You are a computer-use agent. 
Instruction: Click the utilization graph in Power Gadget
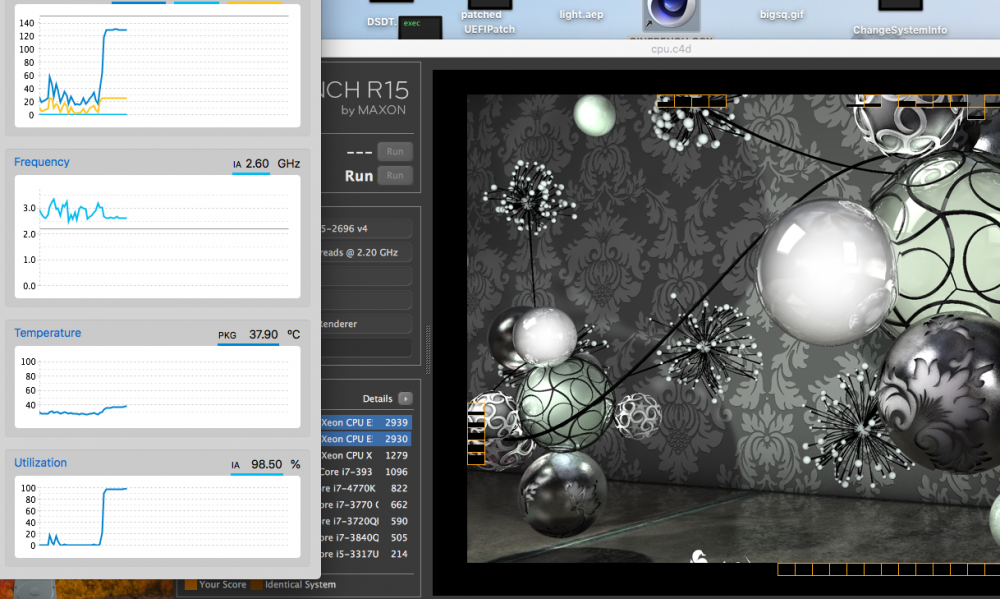pyautogui.click(x=158, y=516)
